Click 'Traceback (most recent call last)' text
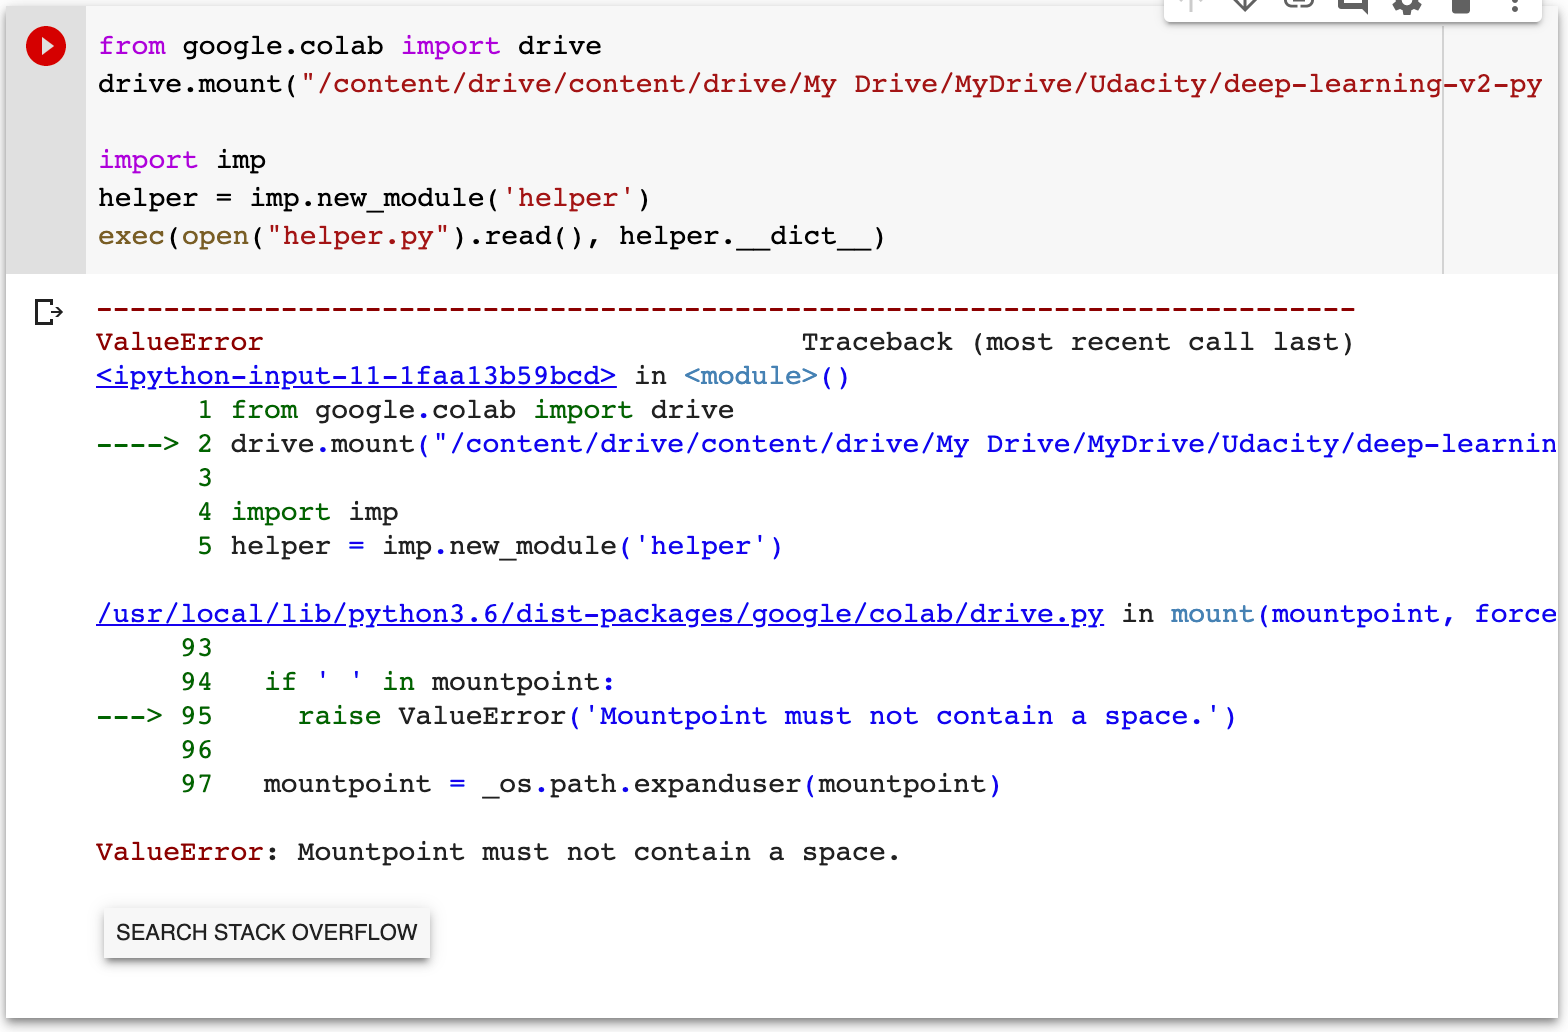Viewport: 1568px width, 1032px height. [x=1078, y=342]
